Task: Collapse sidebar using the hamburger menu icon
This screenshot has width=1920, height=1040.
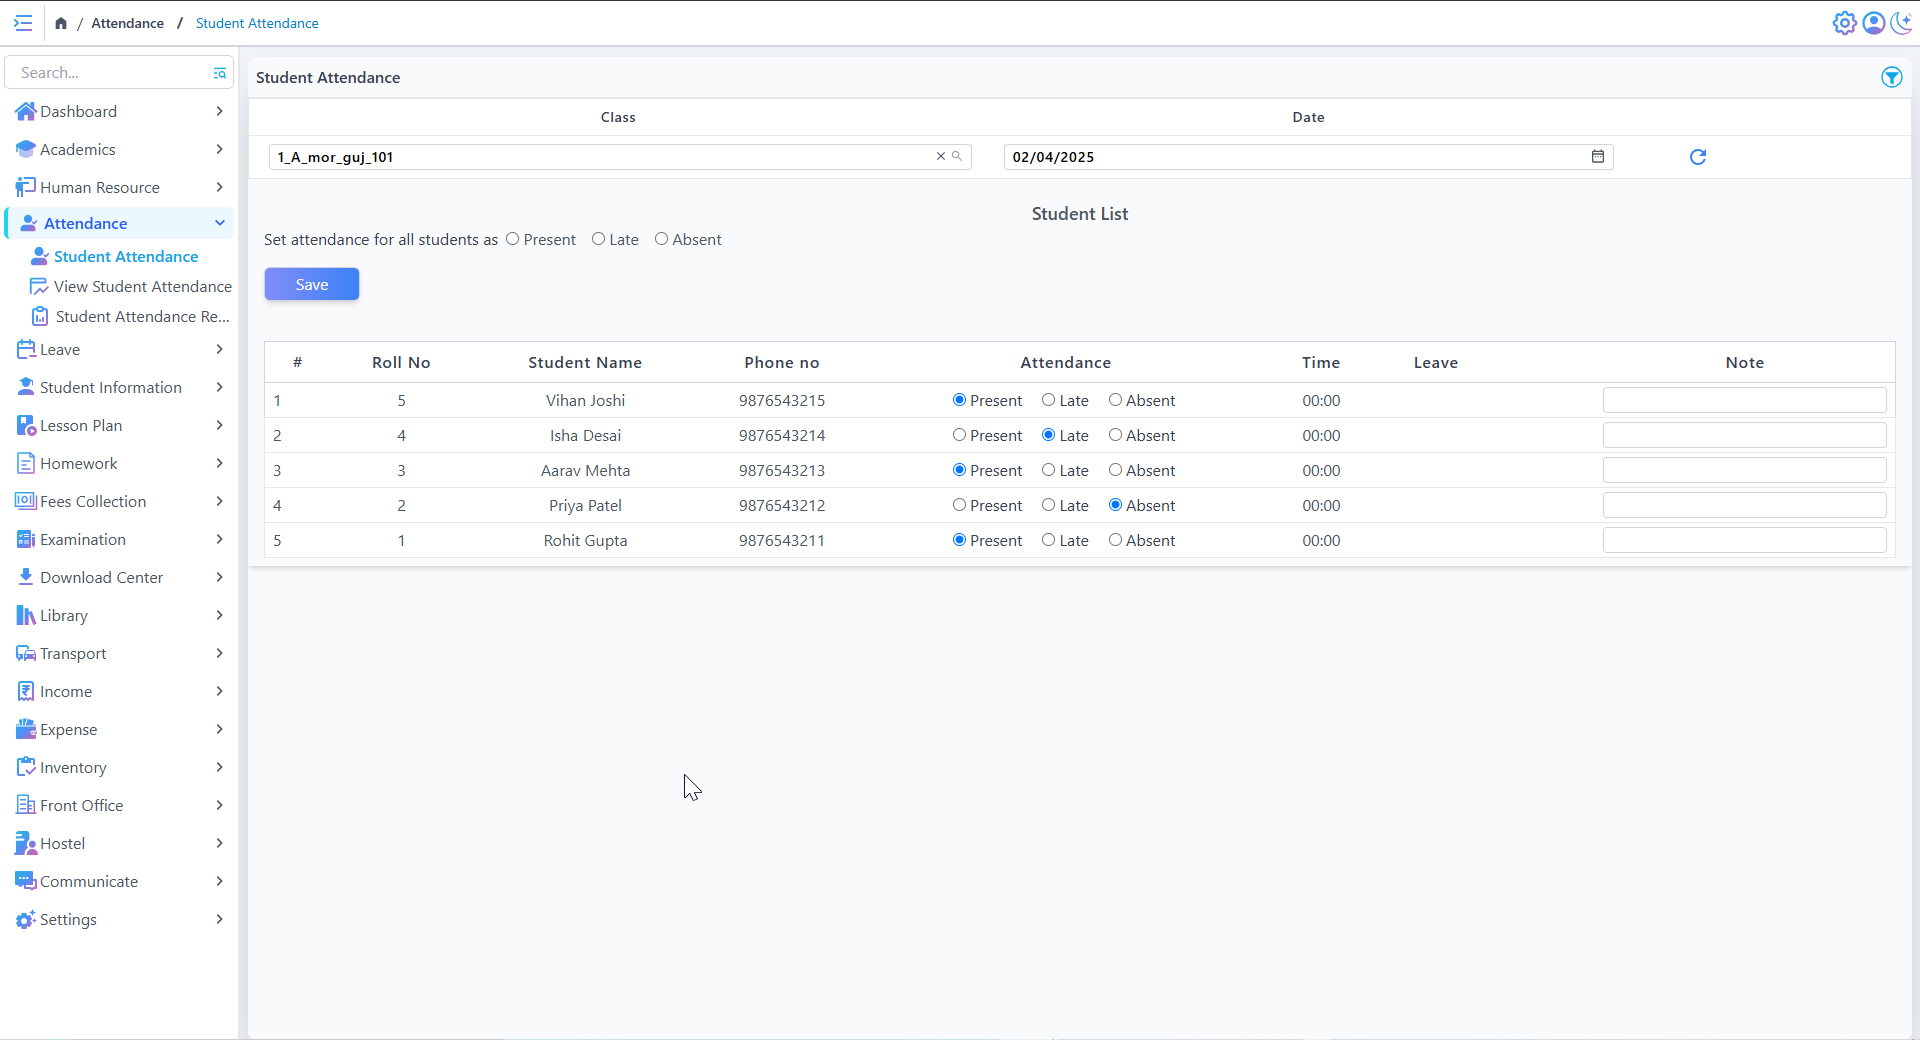Action: (23, 23)
